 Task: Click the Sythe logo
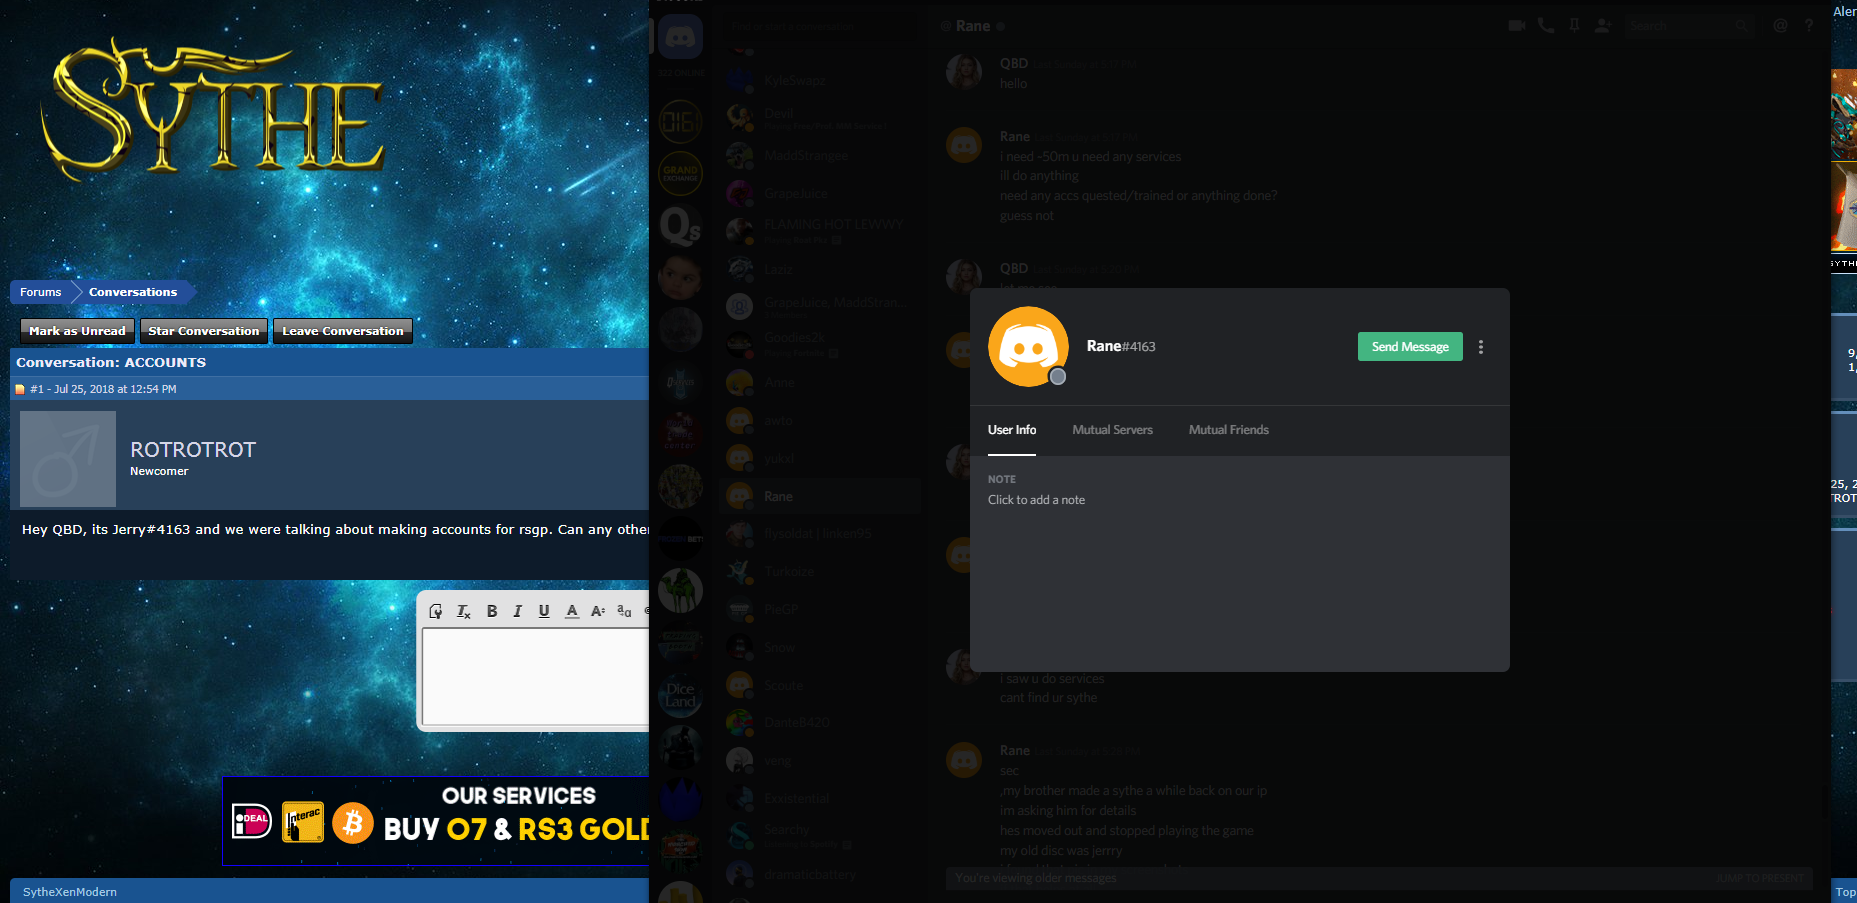click(x=213, y=110)
